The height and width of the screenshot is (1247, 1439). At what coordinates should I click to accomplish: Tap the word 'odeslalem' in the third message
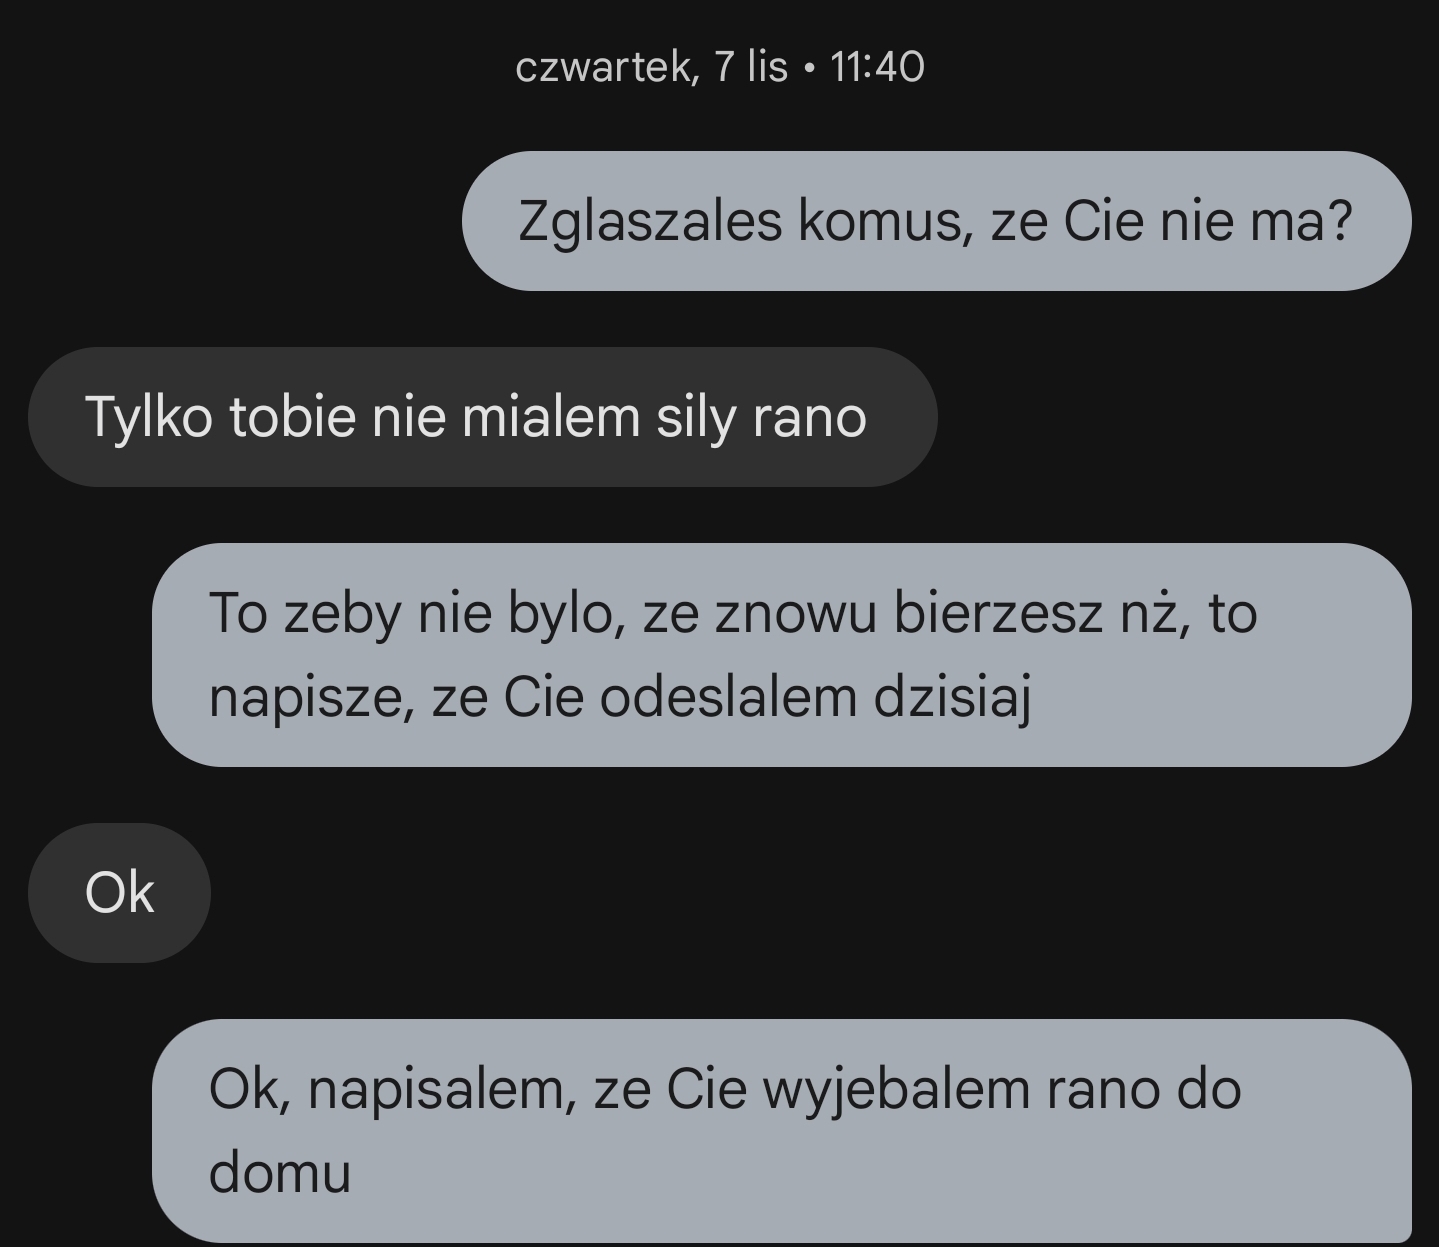(x=728, y=697)
